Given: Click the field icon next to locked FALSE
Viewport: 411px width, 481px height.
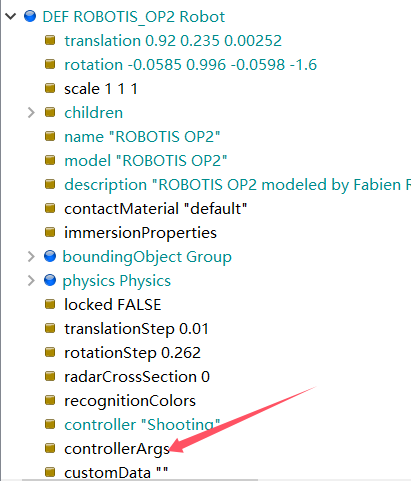Looking at the screenshot, I should [x=50, y=304].
